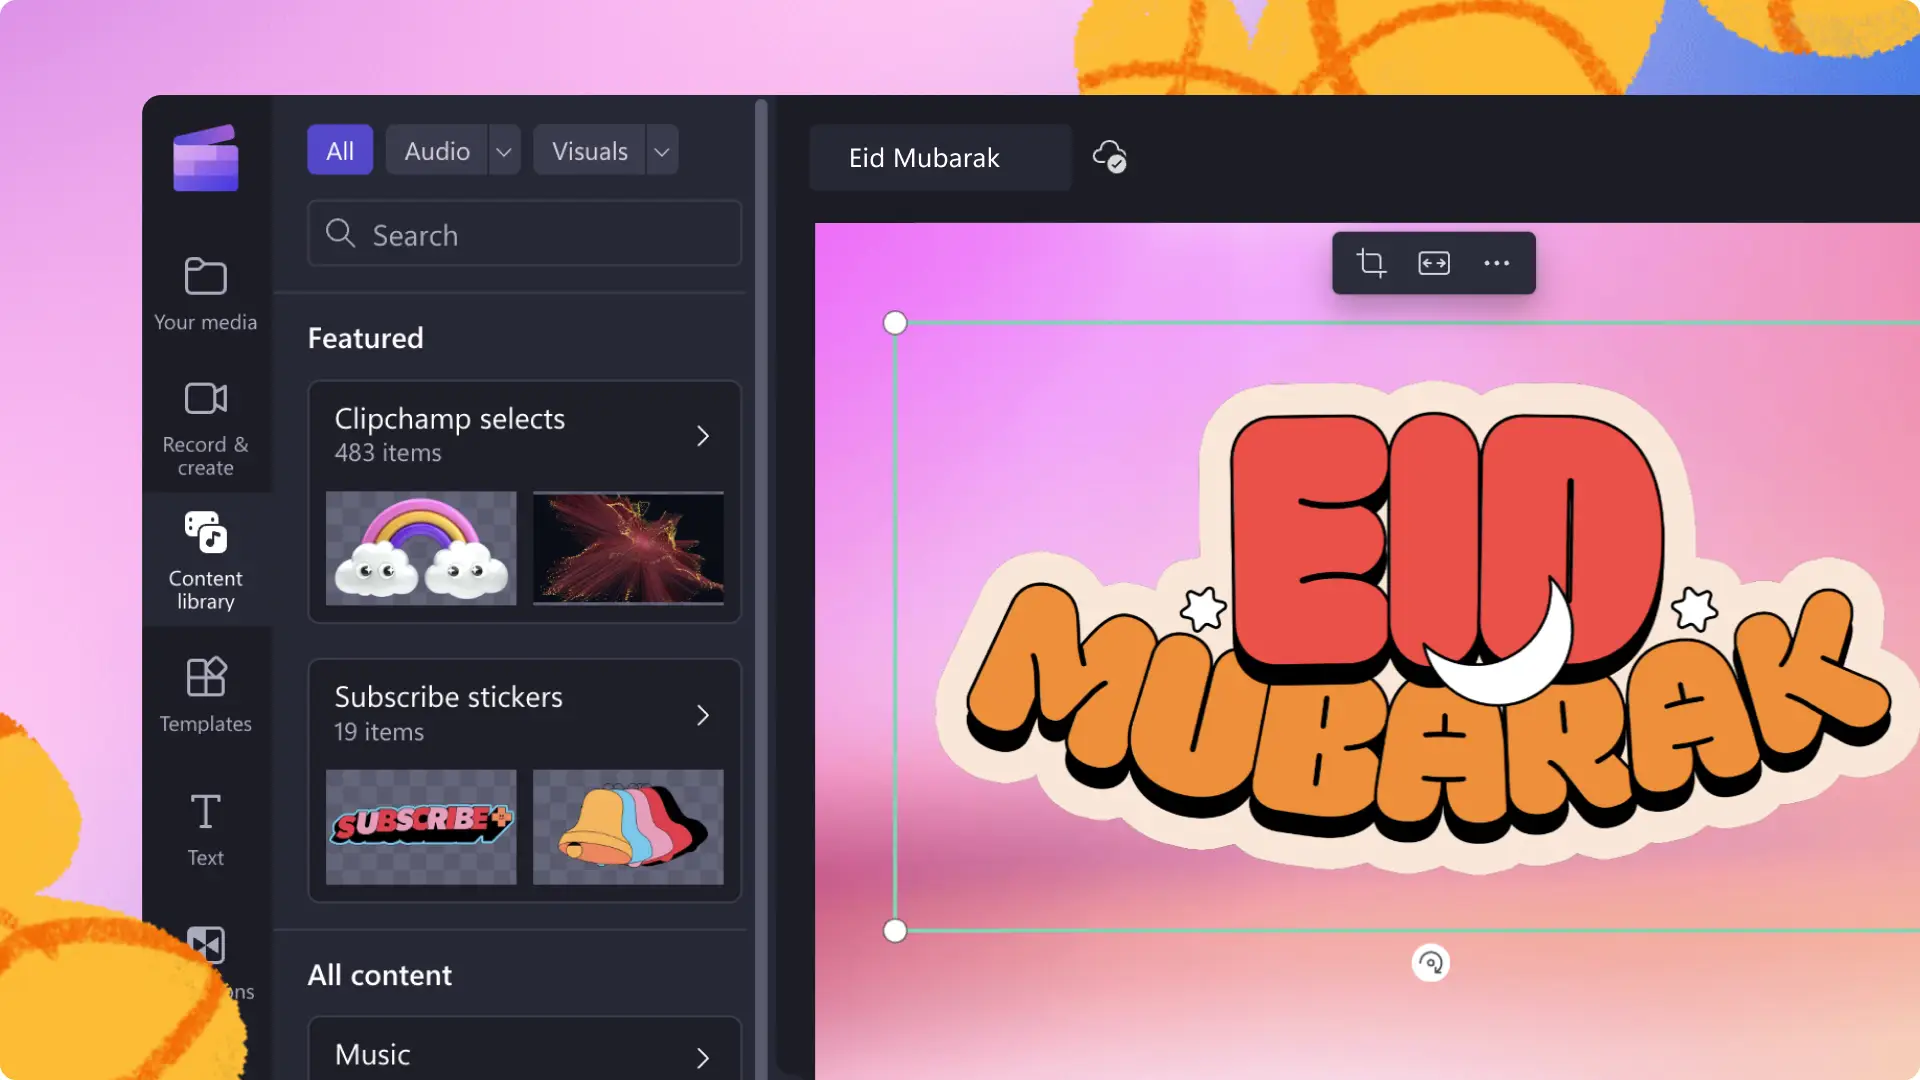Open the Text tool panel
The width and height of the screenshot is (1920, 1080).
click(x=204, y=827)
